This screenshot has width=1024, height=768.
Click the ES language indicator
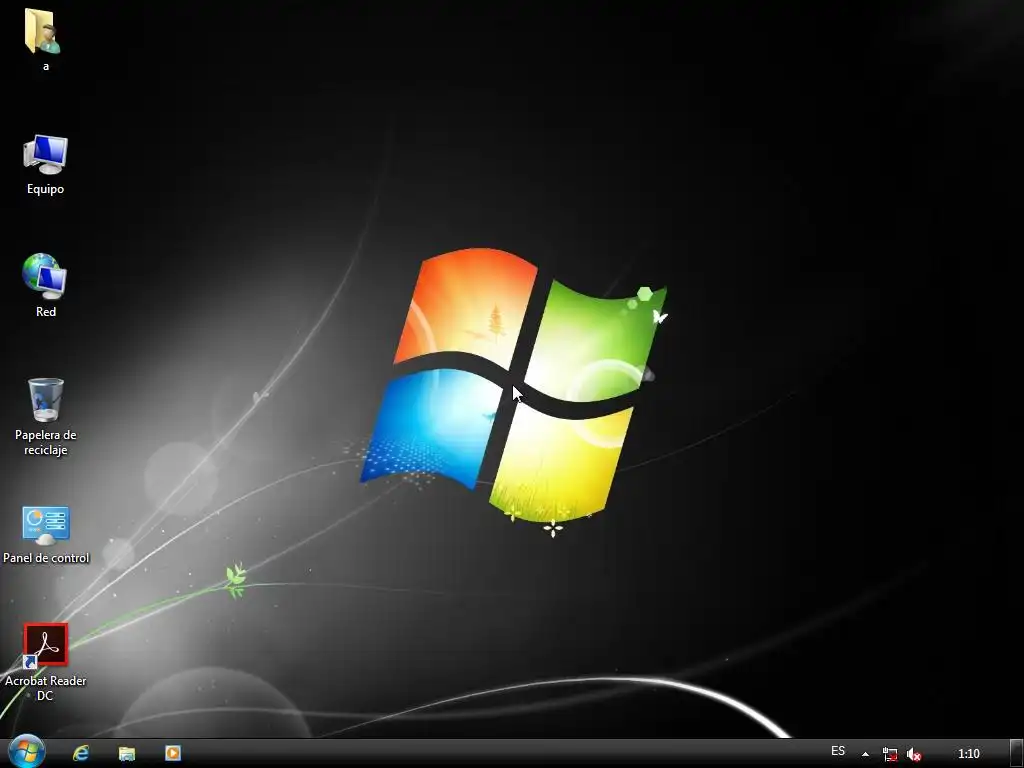pos(838,751)
